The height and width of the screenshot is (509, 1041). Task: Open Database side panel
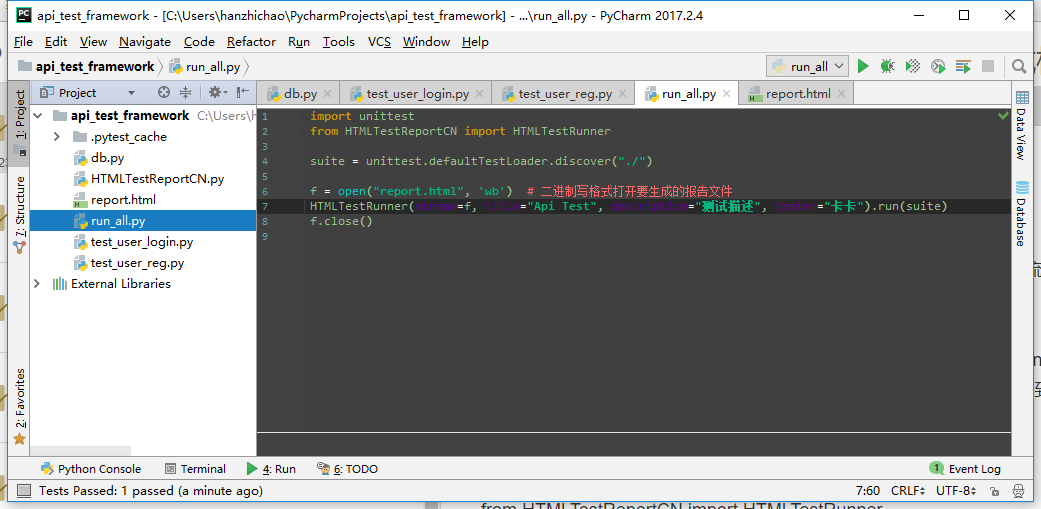click(1022, 212)
